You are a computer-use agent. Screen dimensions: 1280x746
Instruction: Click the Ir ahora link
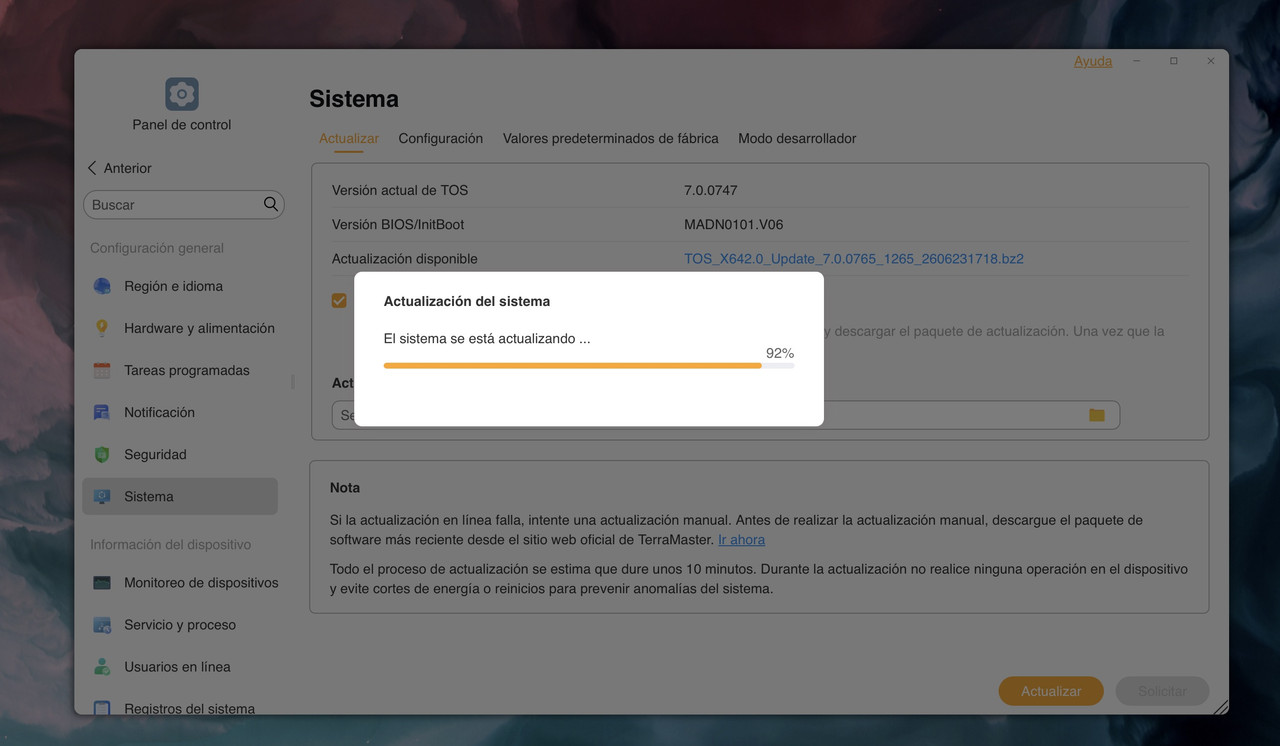[x=741, y=539]
